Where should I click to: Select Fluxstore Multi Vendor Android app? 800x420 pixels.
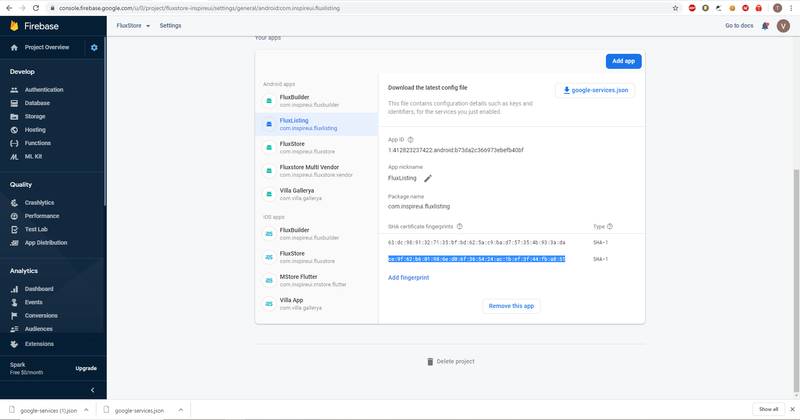coord(316,171)
